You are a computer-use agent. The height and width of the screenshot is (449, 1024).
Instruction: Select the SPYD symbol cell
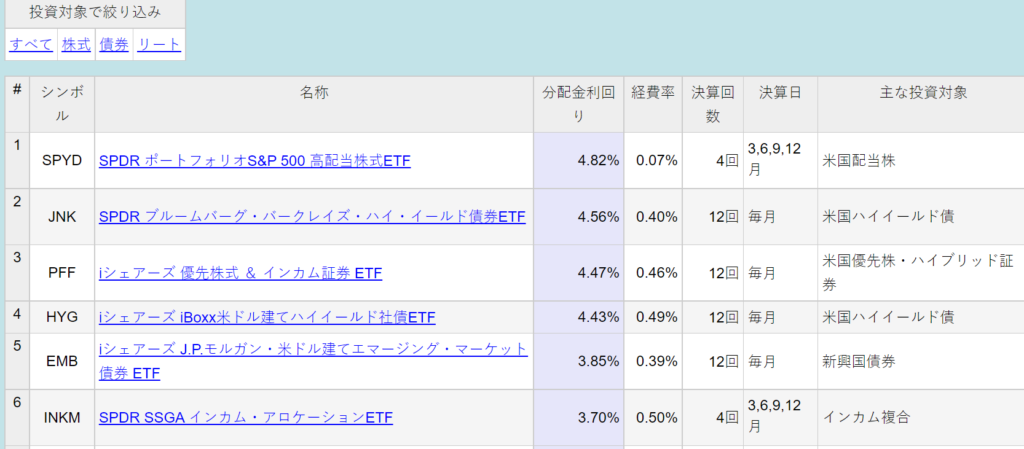point(62,161)
